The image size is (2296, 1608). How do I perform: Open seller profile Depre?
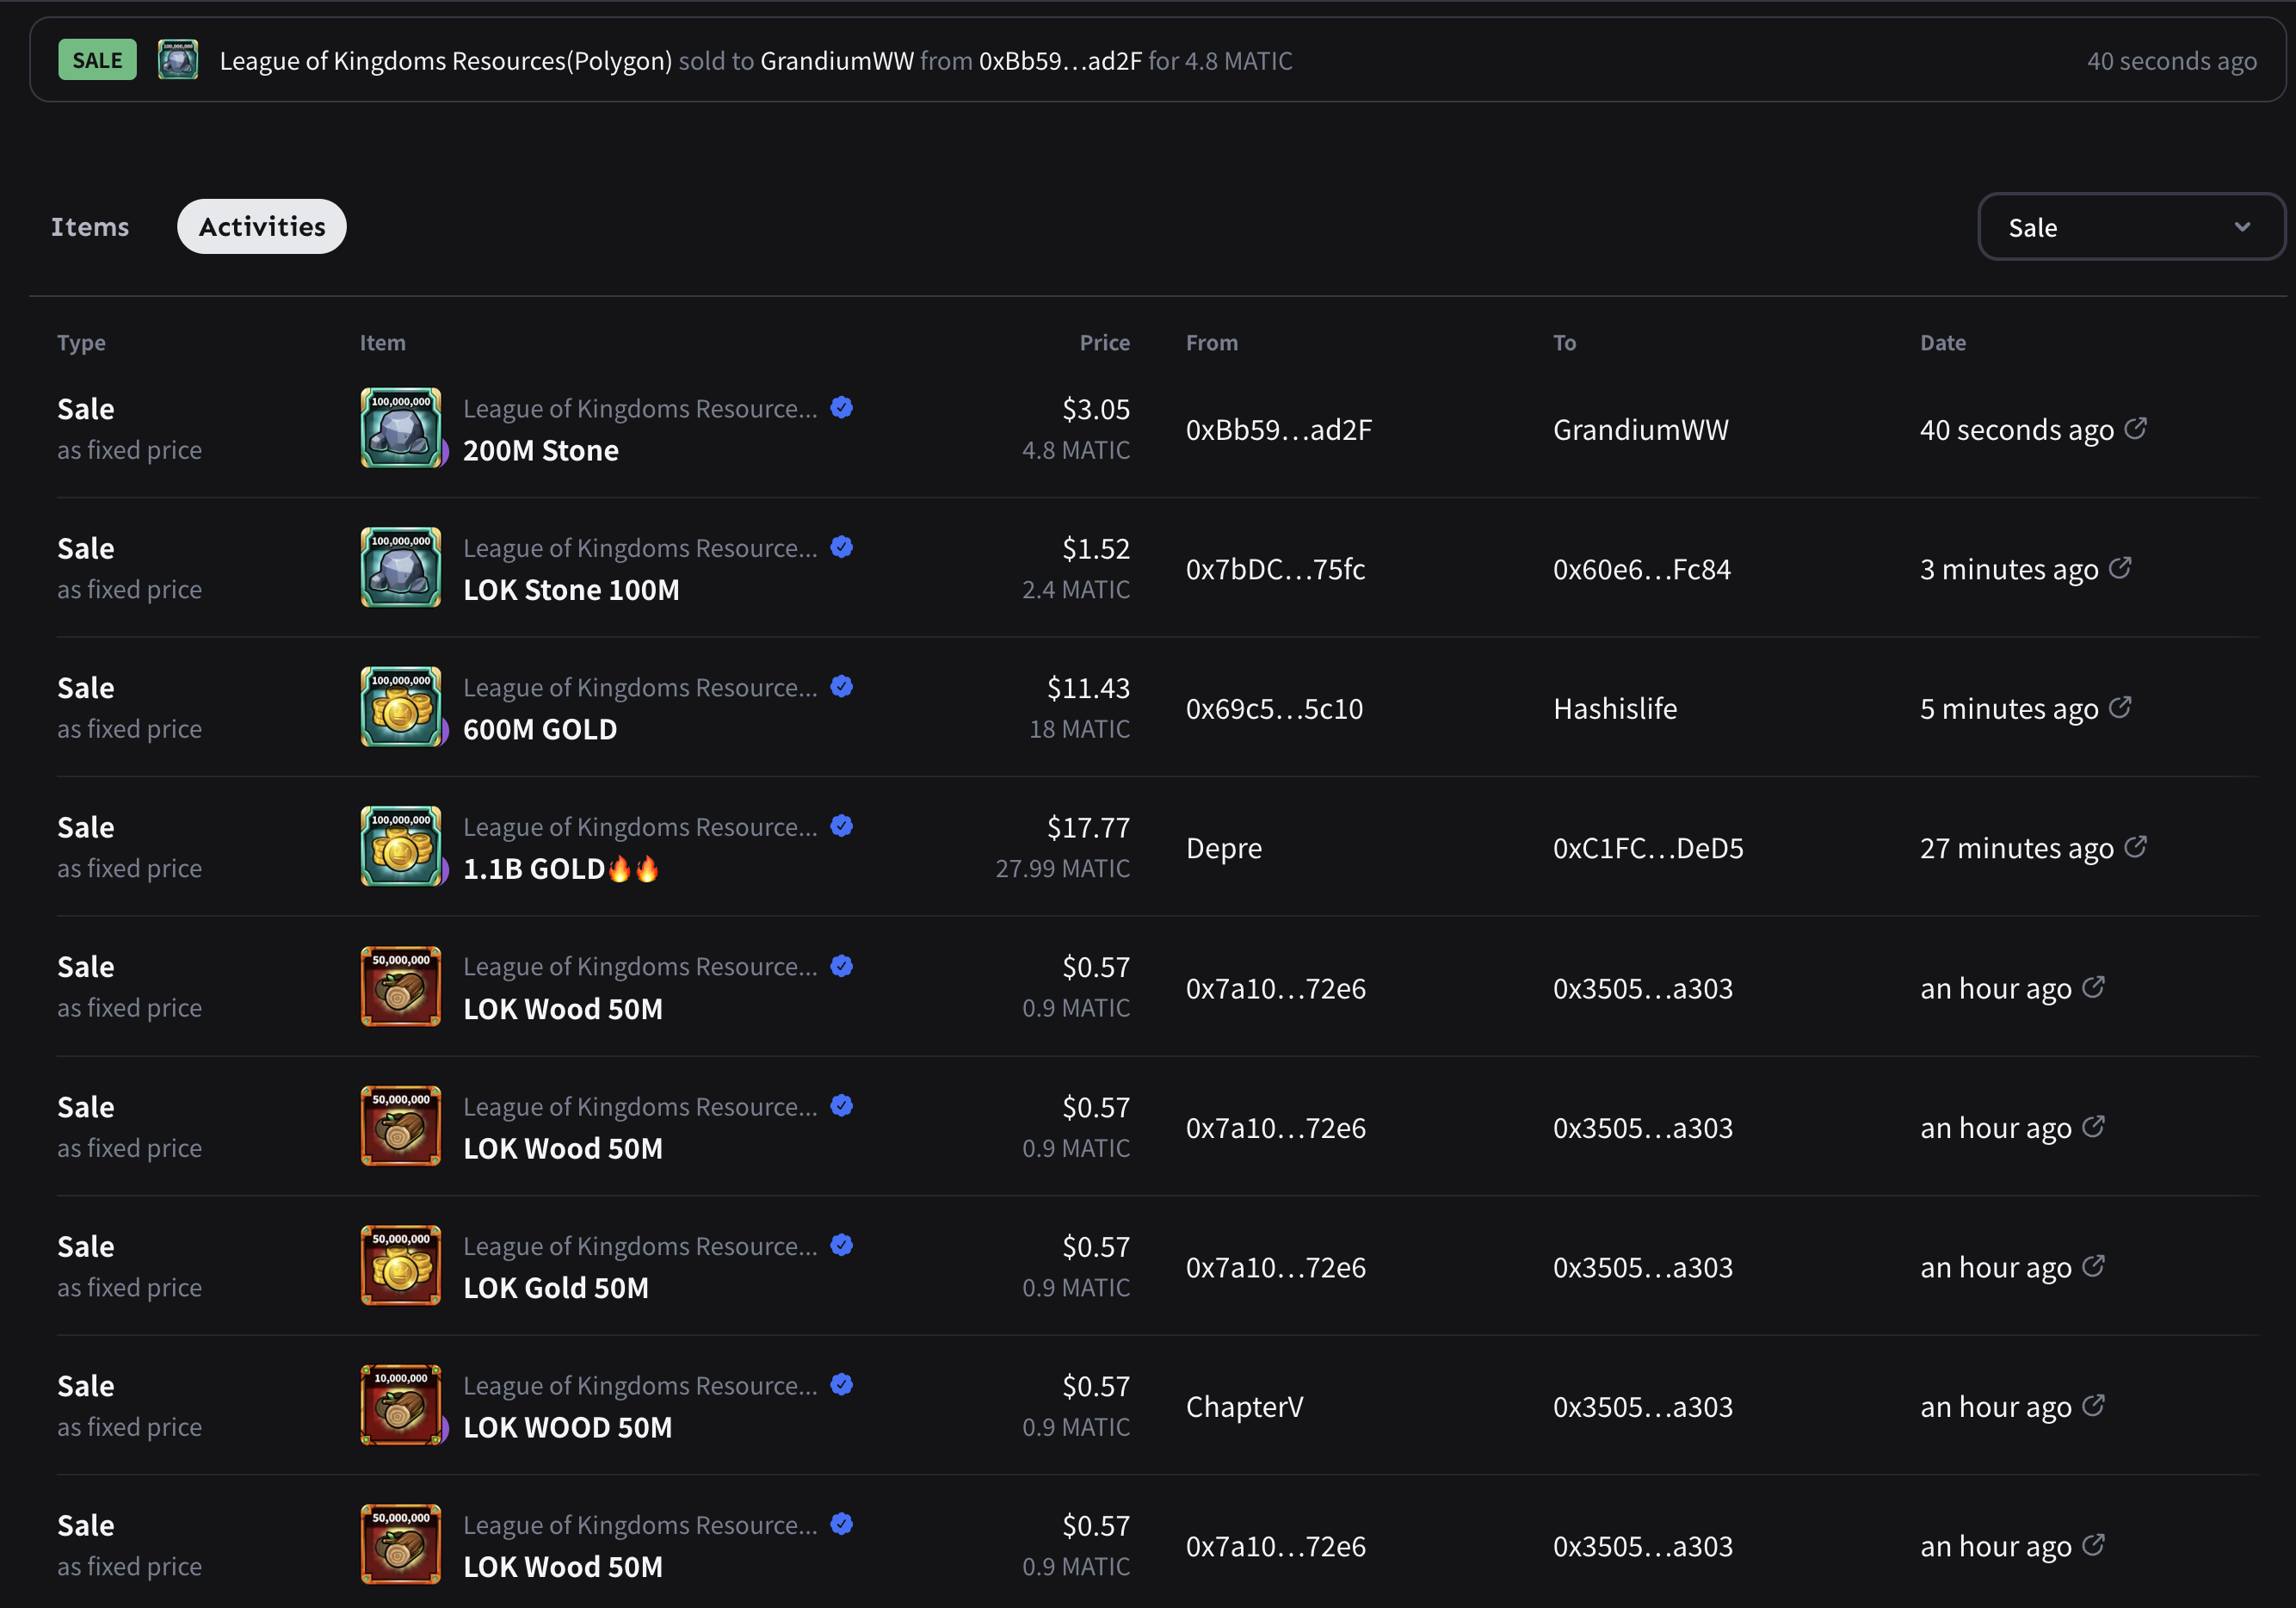tap(1224, 848)
